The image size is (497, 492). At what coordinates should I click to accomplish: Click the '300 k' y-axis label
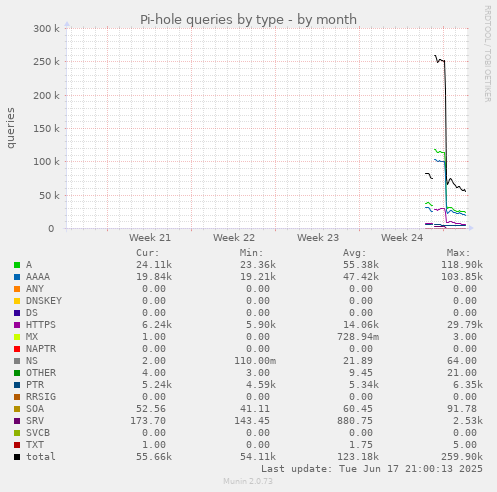[x=46, y=29]
